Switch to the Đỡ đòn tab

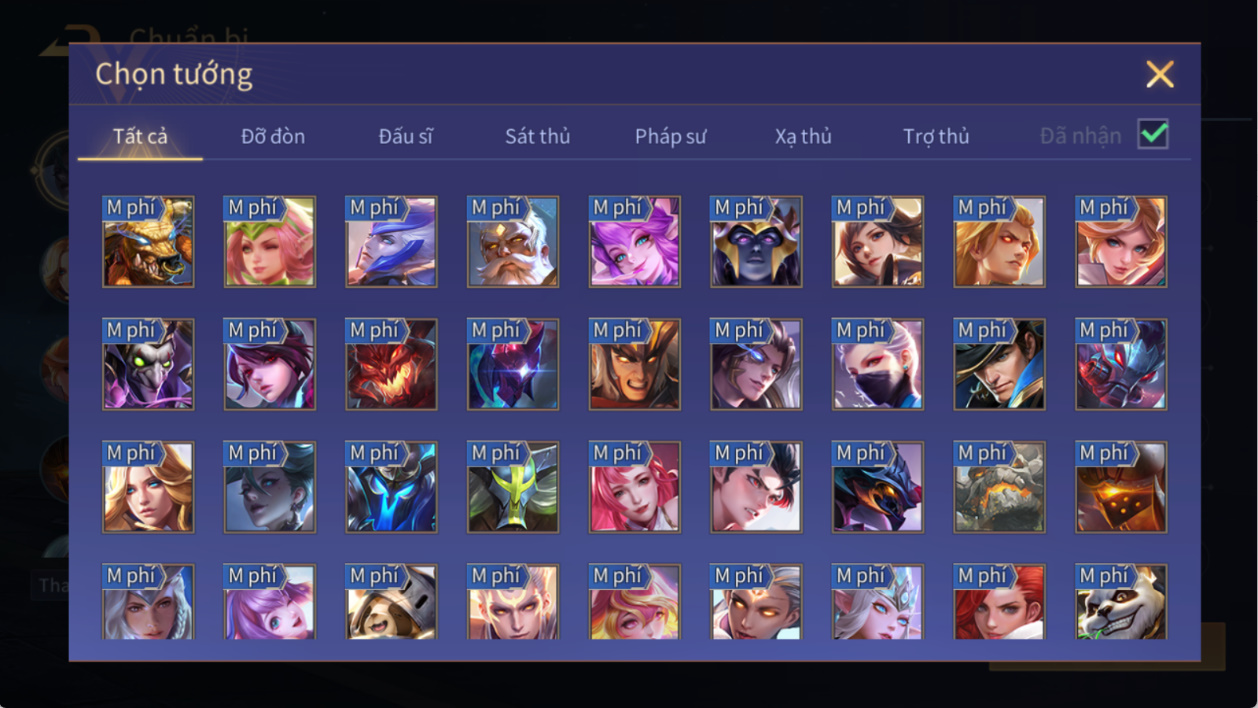pos(273,136)
